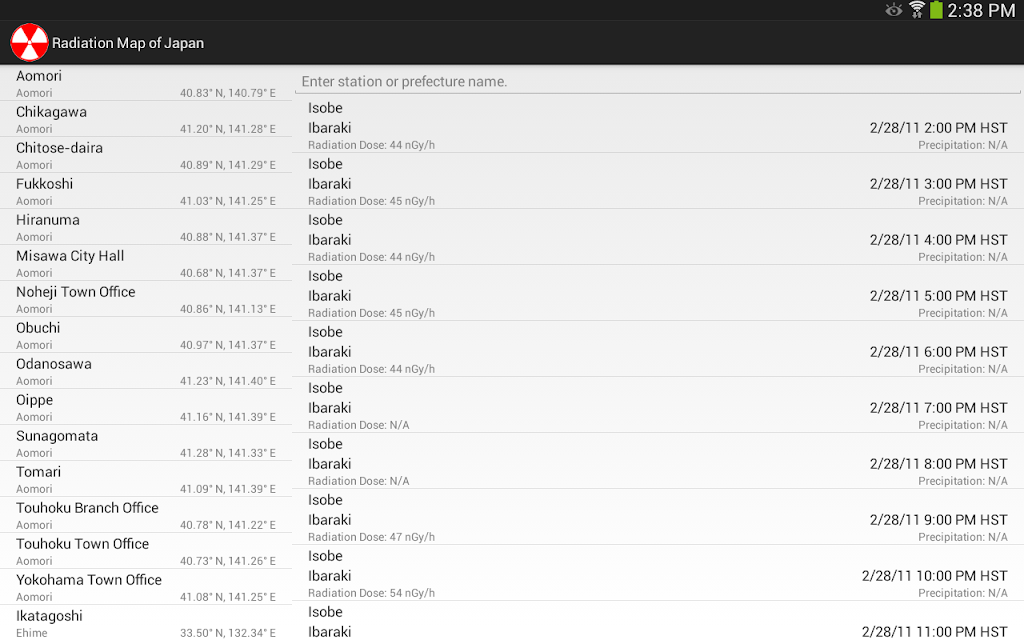Open Isobe reading with 54 nGy/h dose

click(658, 573)
